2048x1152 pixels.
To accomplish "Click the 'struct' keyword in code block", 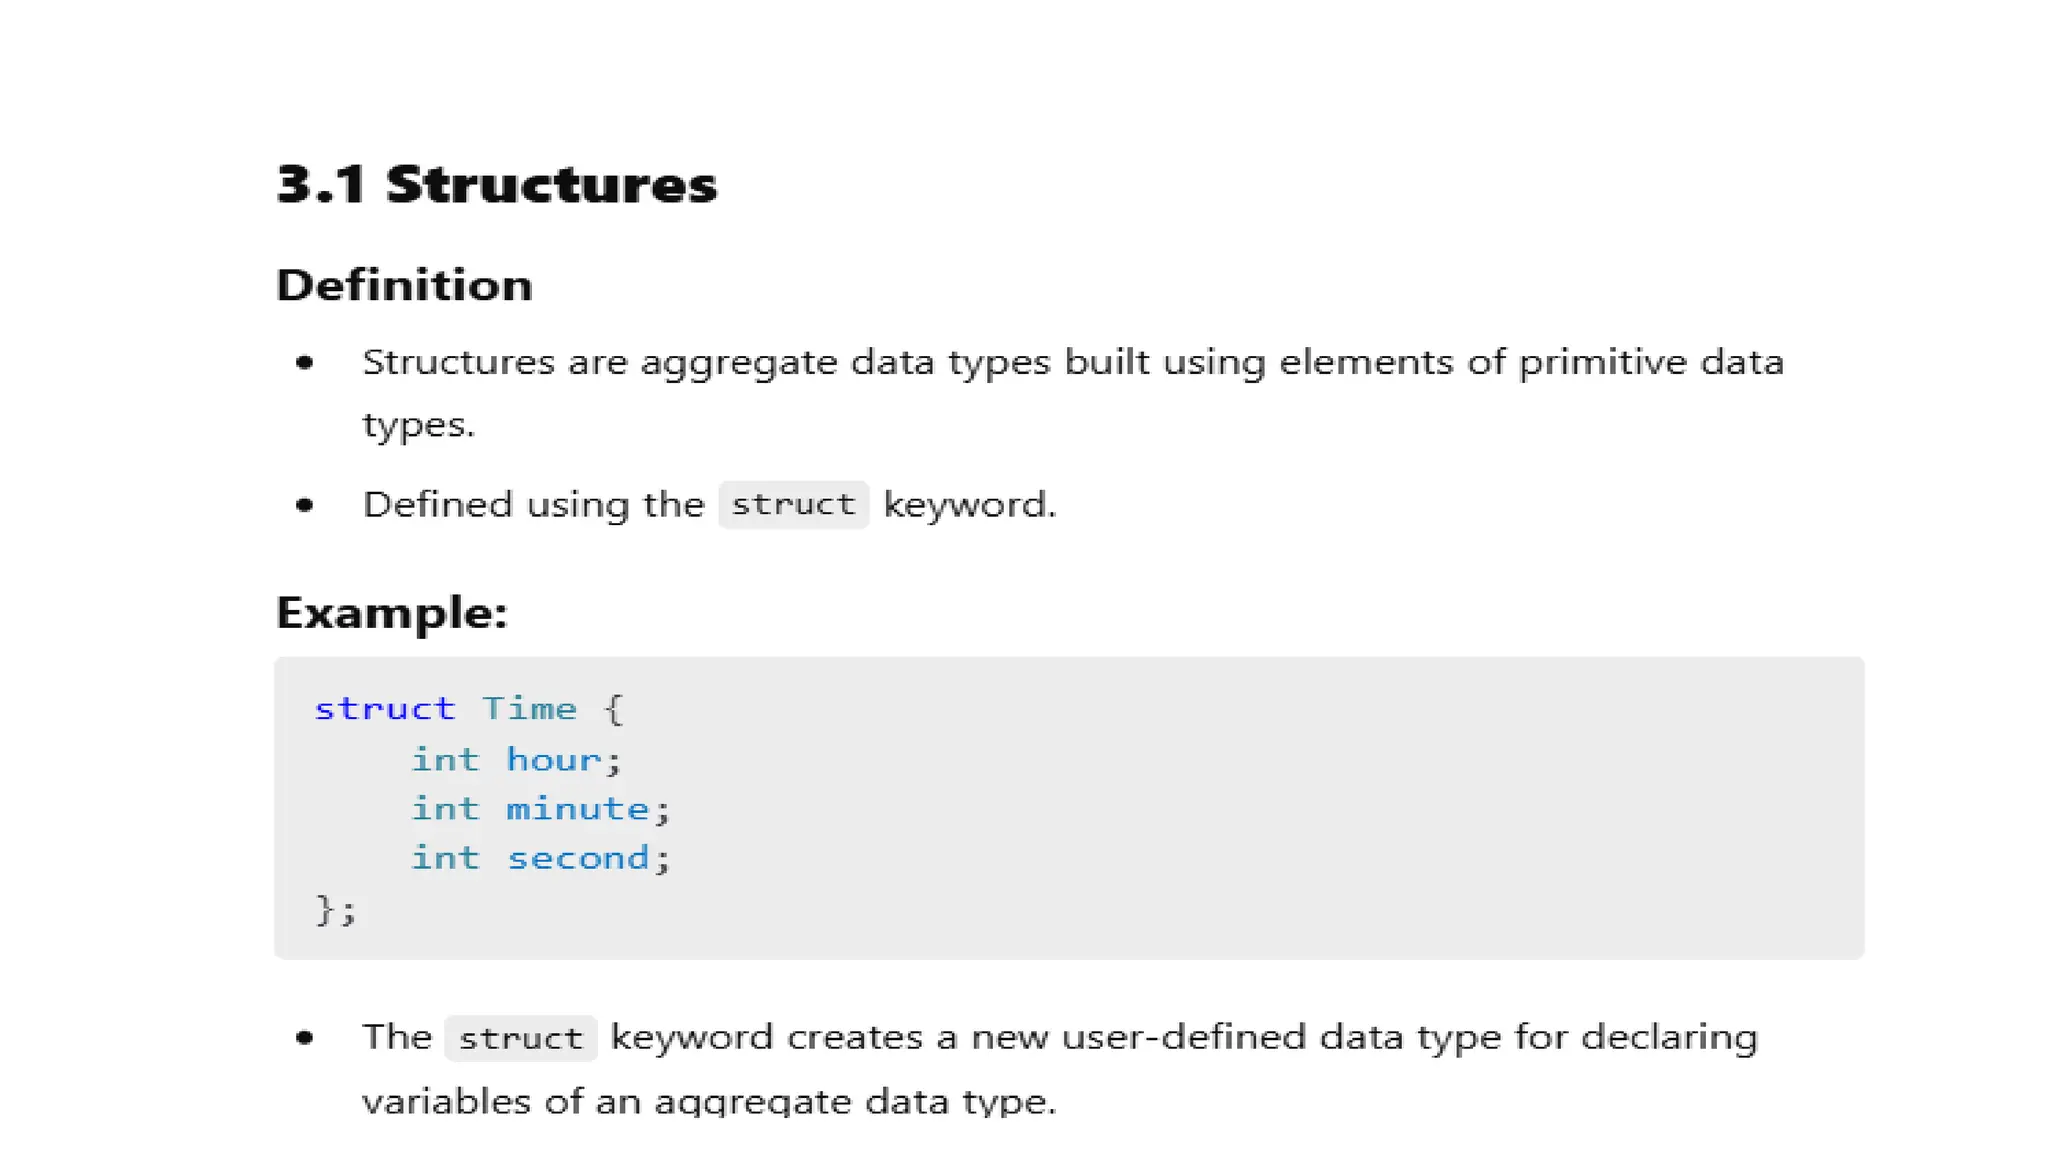I will [385, 708].
